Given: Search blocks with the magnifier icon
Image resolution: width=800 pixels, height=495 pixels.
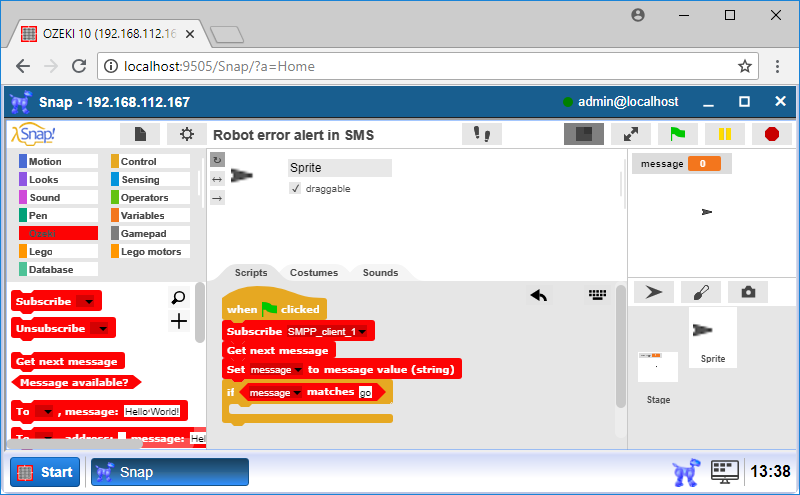Looking at the screenshot, I should tap(179, 297).
